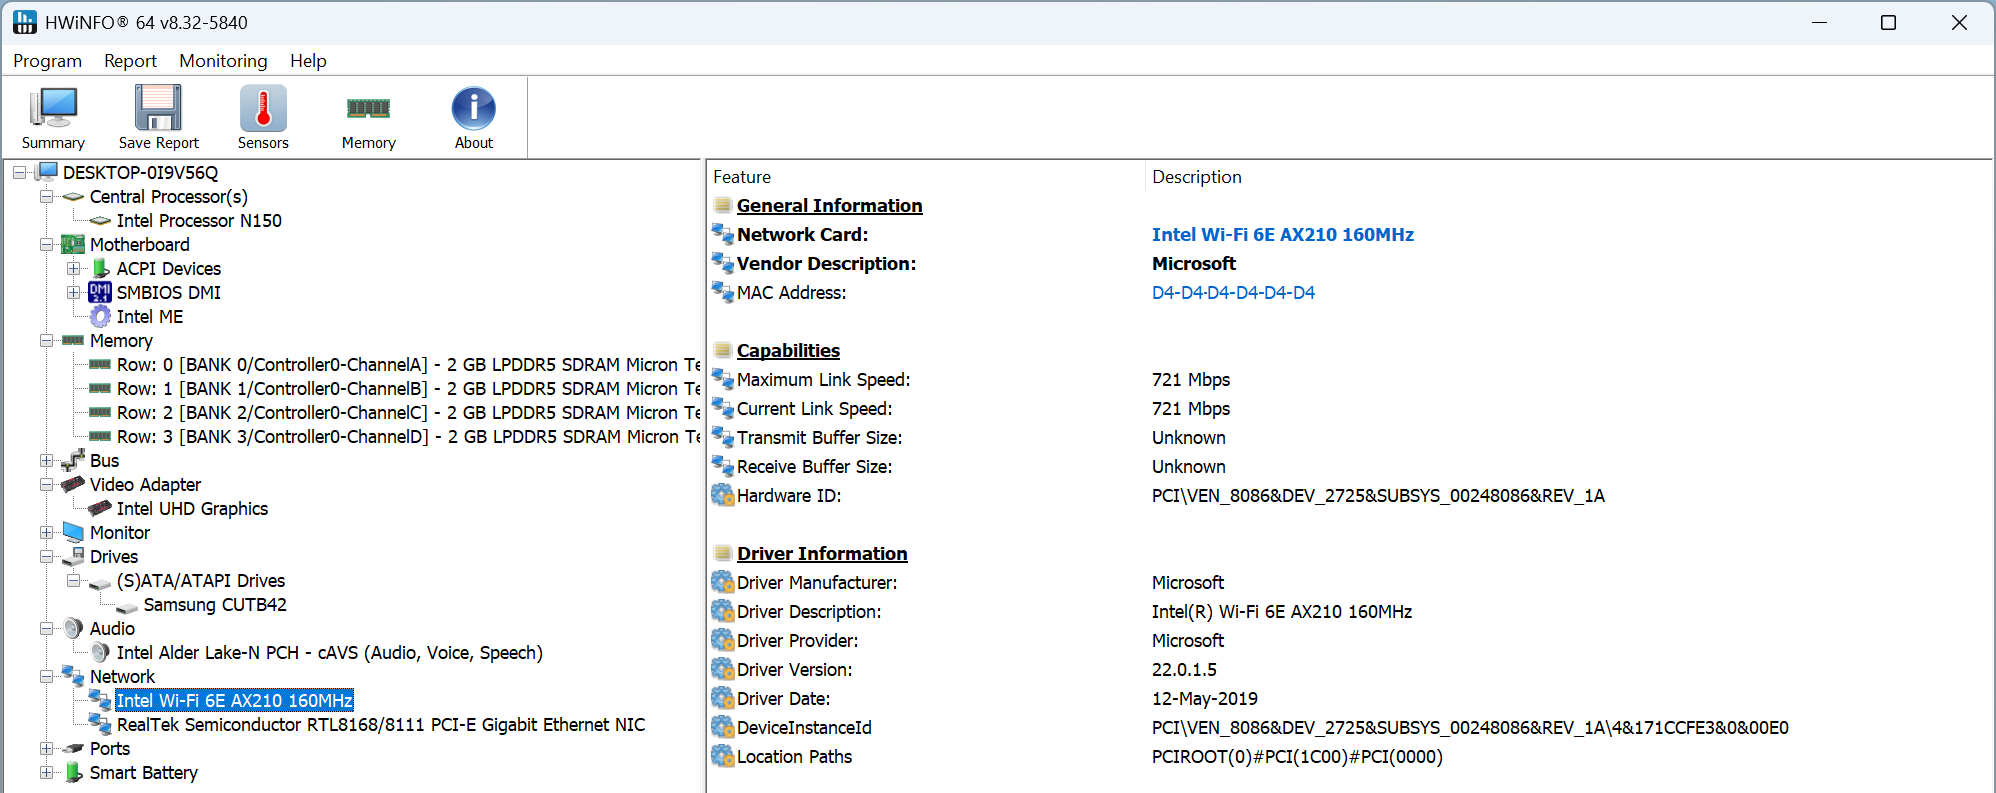The image size is (1996, 793).
Task: Select the RealTek Gigabit Ethernet NIC entry
Action: [380, 724]
